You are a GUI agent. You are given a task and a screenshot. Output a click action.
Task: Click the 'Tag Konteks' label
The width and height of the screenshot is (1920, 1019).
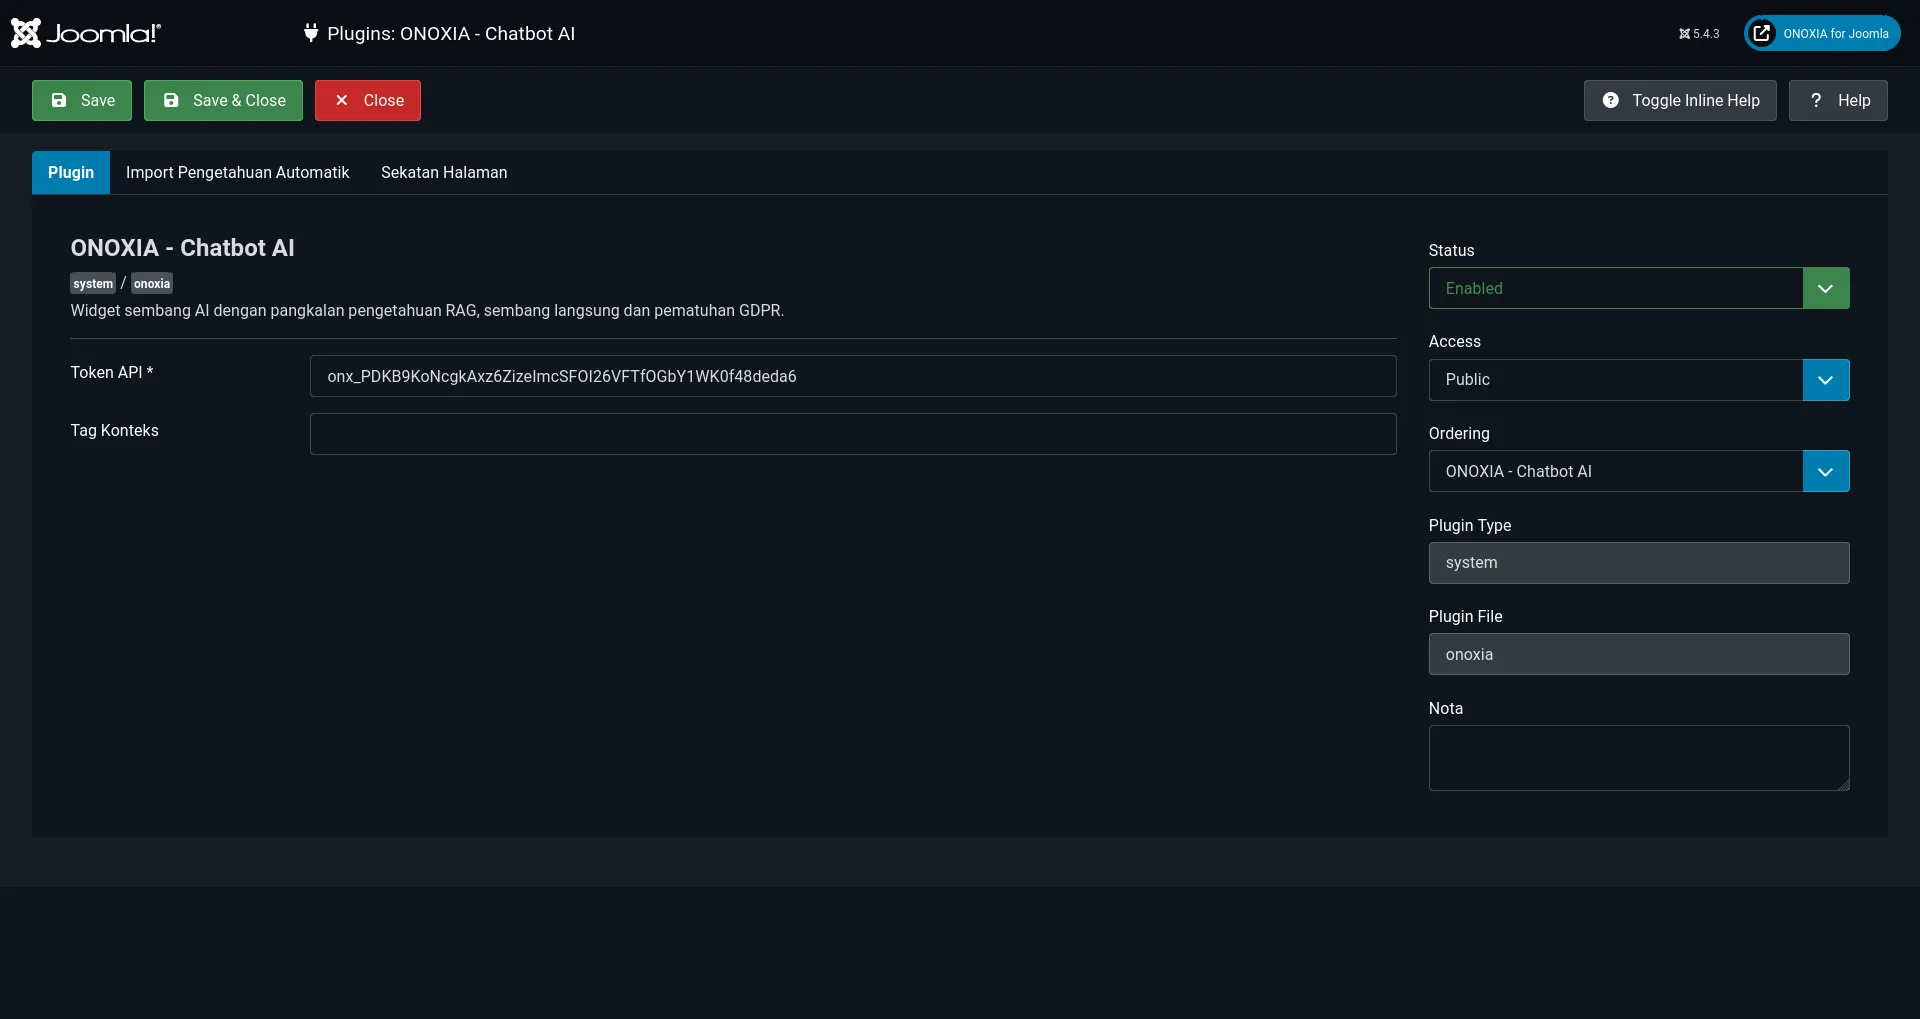pos(114,430)
